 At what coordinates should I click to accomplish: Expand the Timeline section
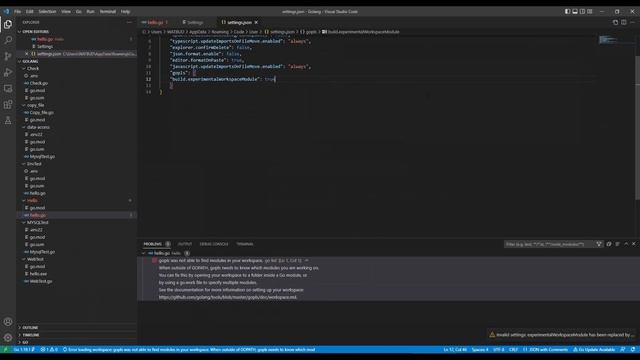click(20, 335)
